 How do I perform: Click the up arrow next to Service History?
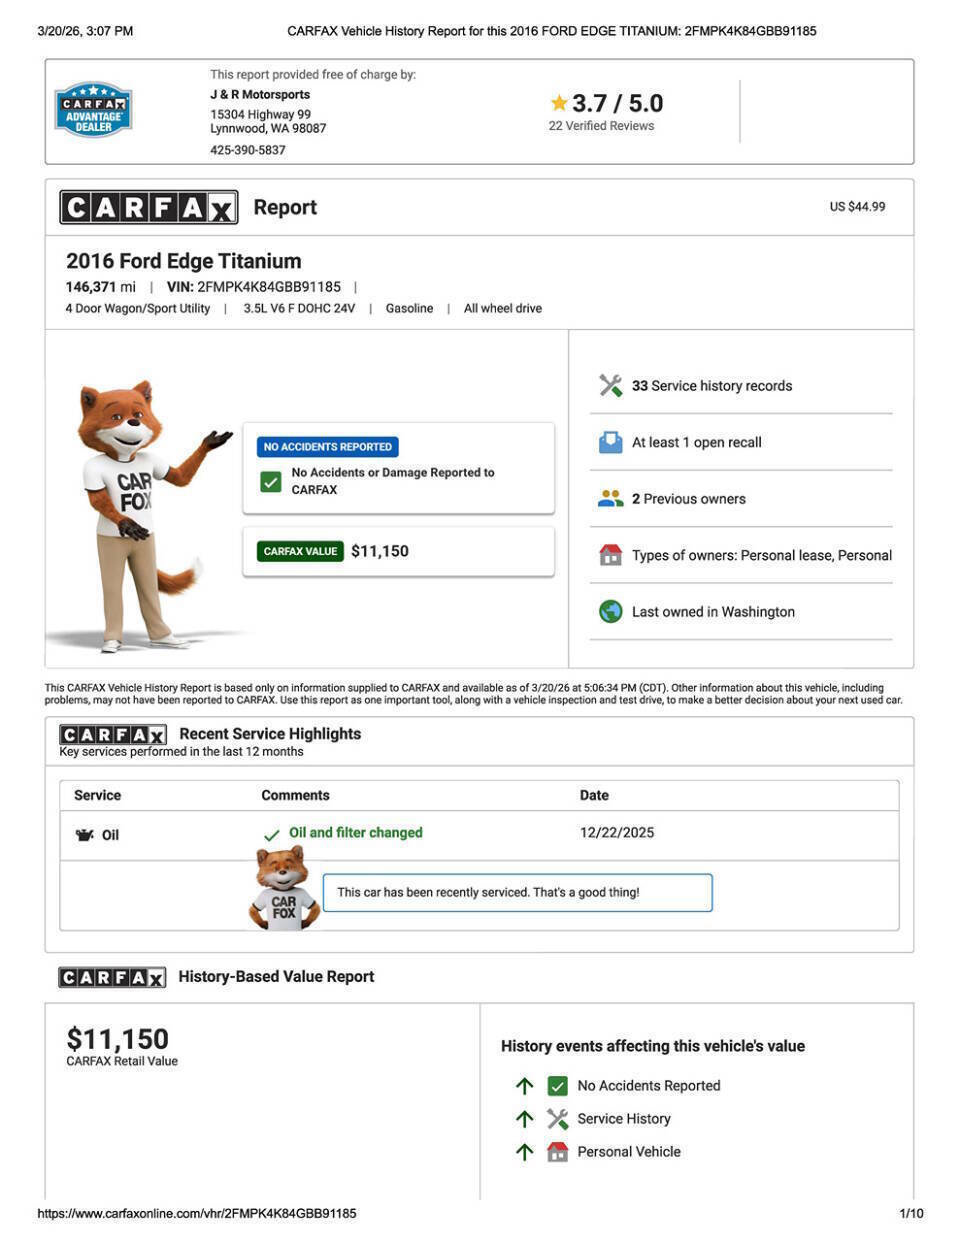click(x=524, y=1119)
